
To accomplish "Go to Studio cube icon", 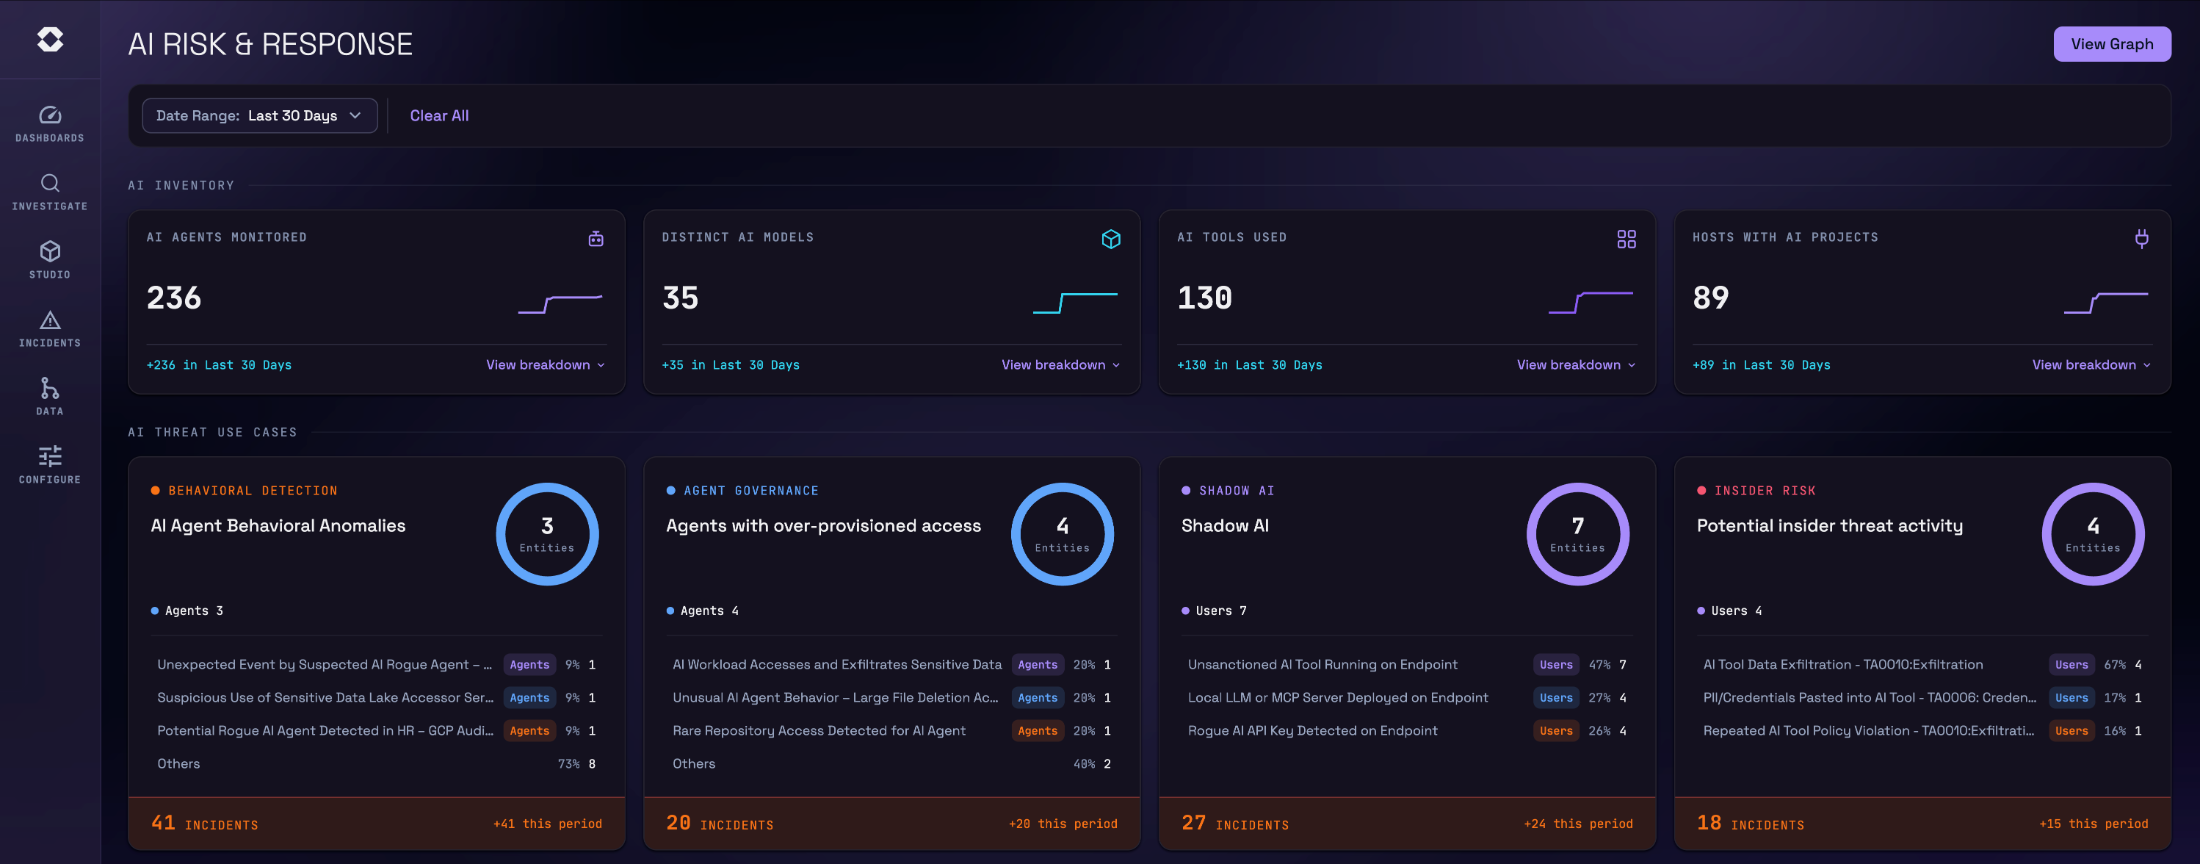I will [x=50, y=251].
